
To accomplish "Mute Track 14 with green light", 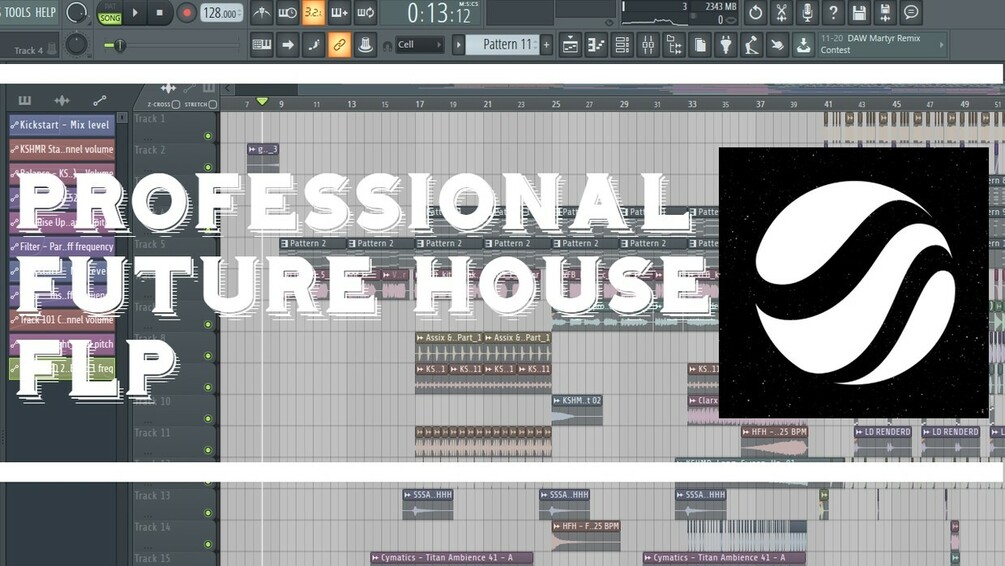I will pos(208,544).
